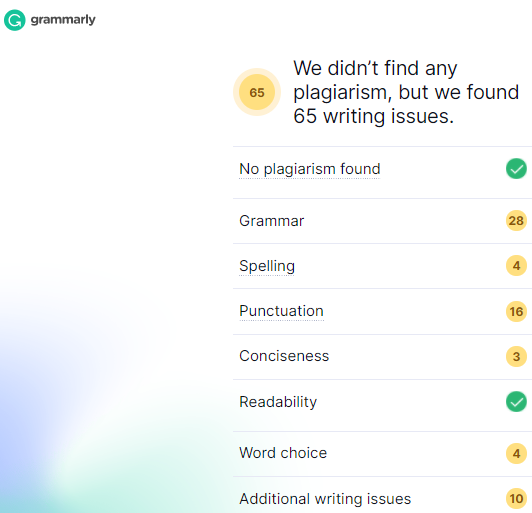The width and height of the screenshot is (532, 513).
Task: Click the Word choice count badge 4
Action: coord(516,453)
